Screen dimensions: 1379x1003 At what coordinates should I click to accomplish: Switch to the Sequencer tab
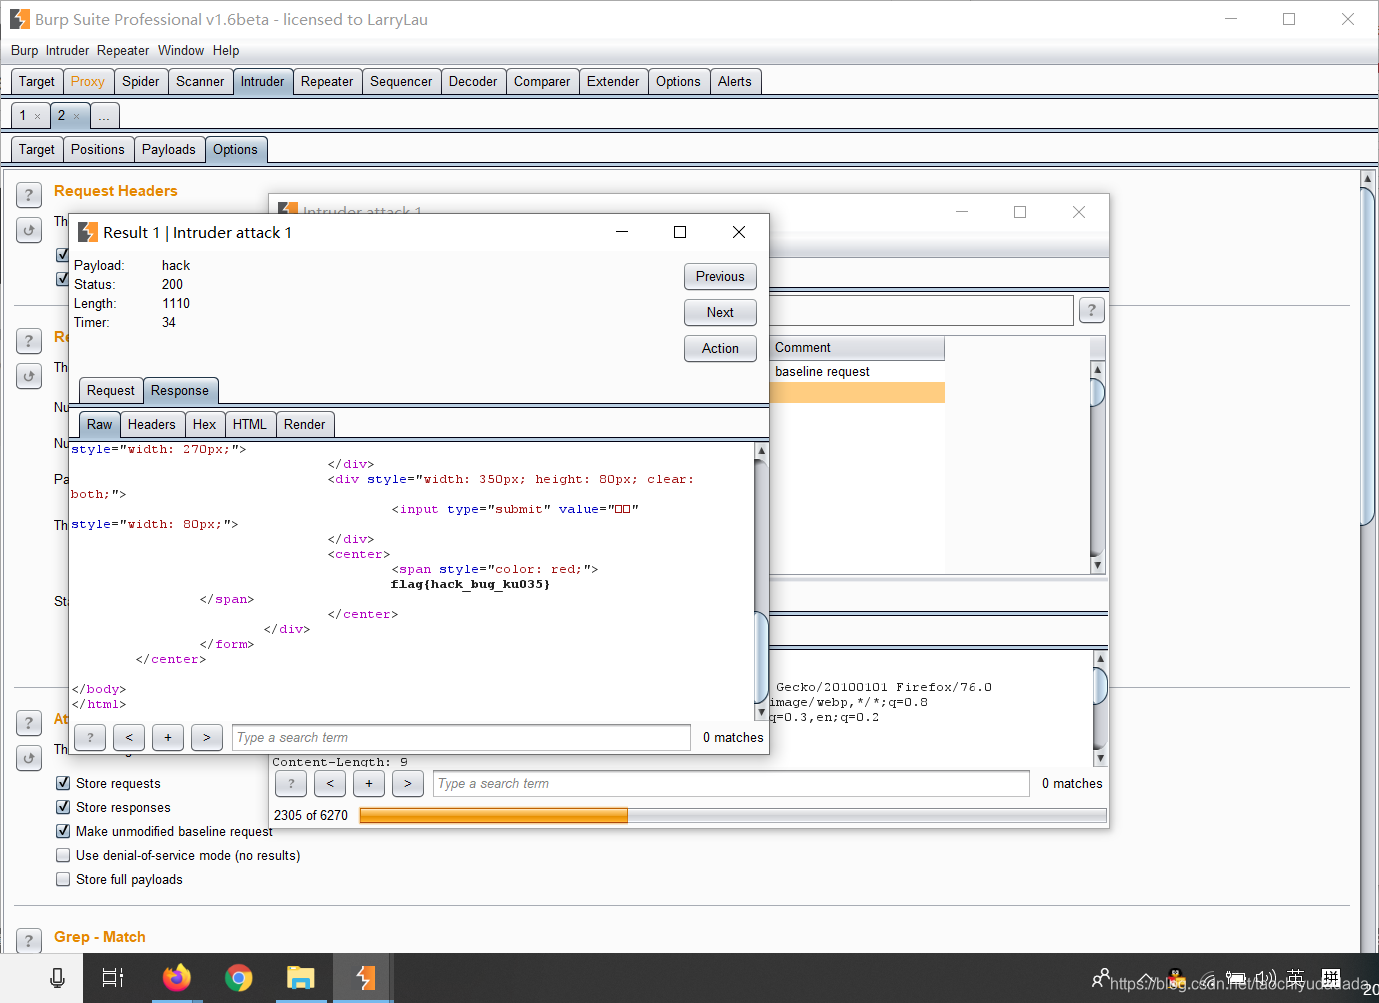coord(401,81)
